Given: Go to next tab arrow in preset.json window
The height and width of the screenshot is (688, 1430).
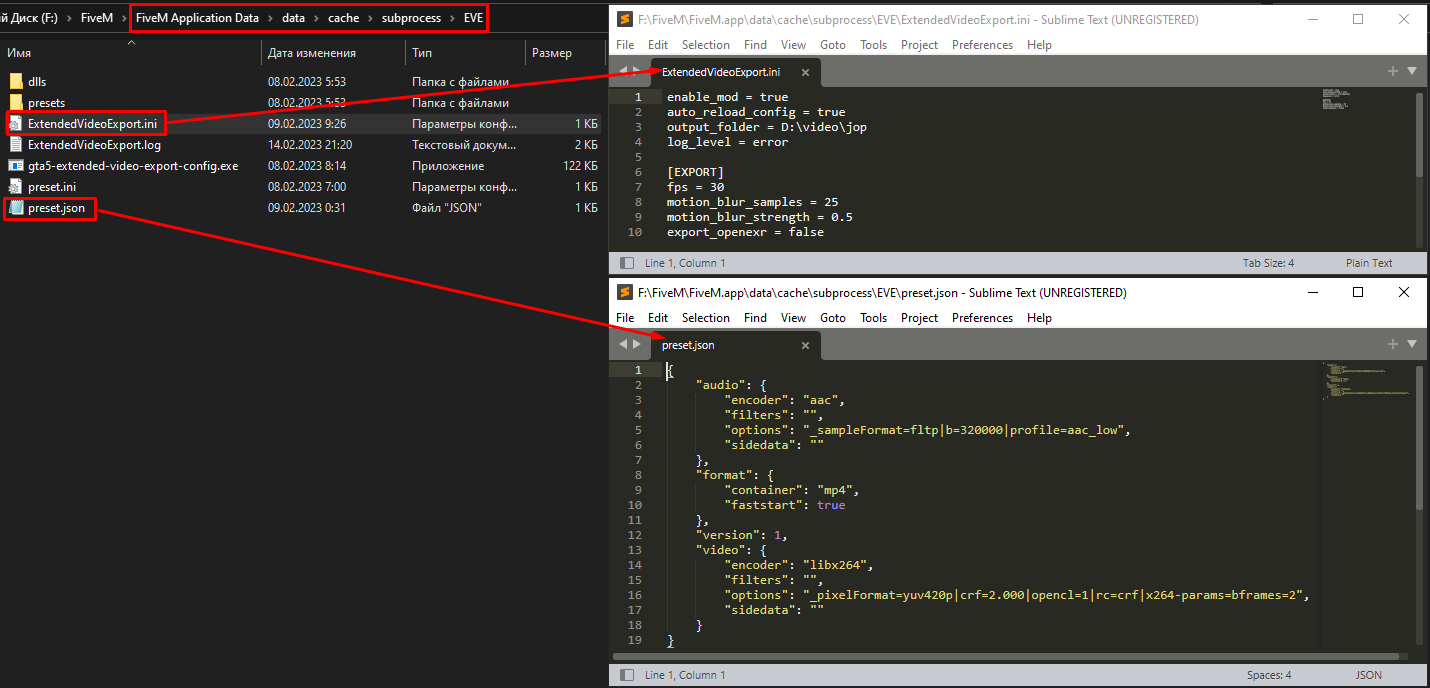Looking at the screenshot, I should [x=637, y=344].
